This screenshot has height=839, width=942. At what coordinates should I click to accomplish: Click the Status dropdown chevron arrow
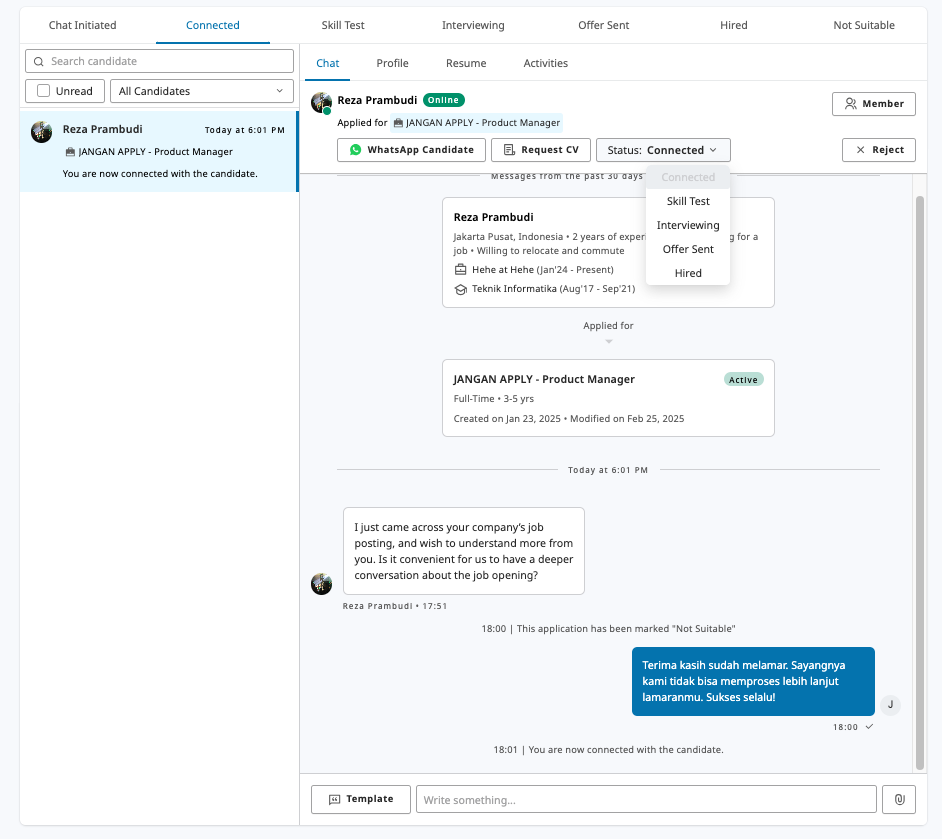point(713,150)
